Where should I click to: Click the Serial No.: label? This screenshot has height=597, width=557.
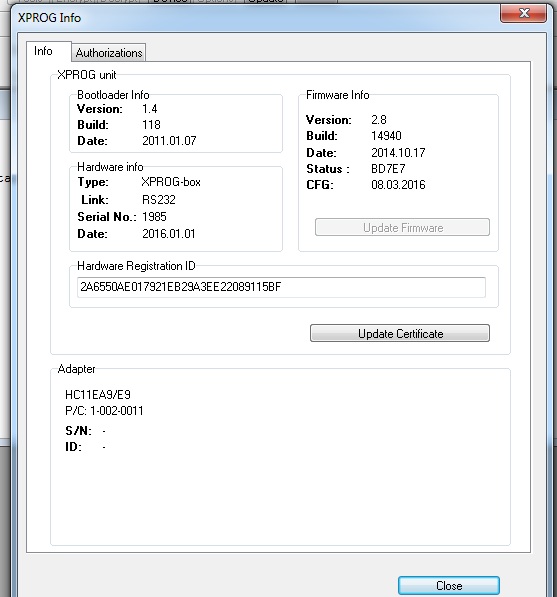coord(107,217)
